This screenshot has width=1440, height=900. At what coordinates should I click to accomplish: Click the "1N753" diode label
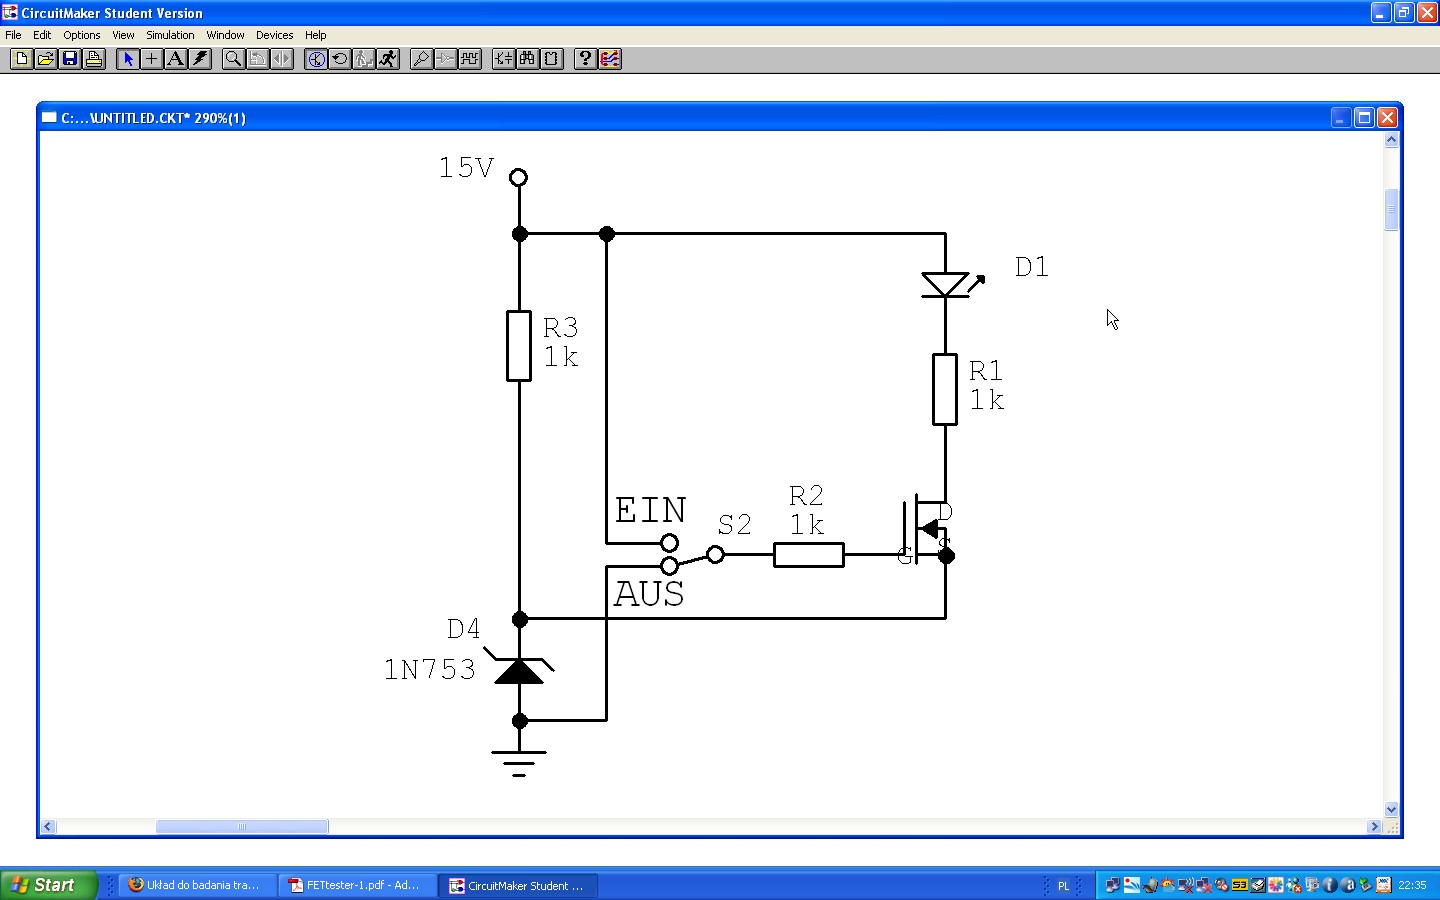pos(430,669)
